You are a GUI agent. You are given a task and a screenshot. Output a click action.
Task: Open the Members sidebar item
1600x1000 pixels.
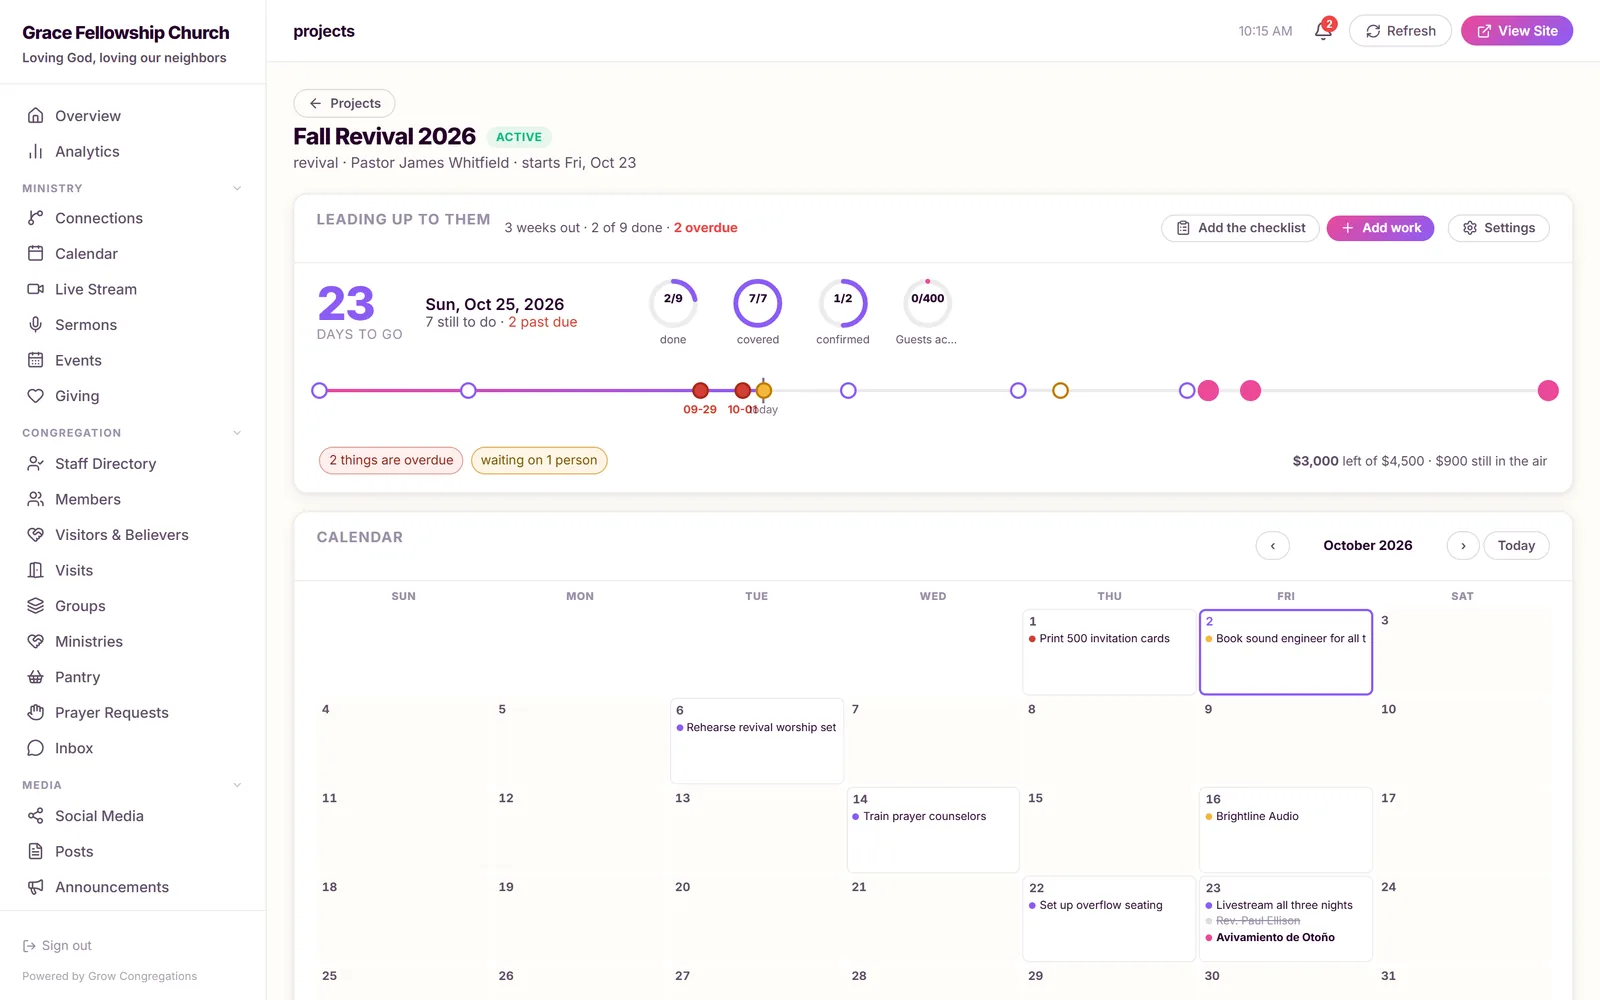click(x=133, y=499)
